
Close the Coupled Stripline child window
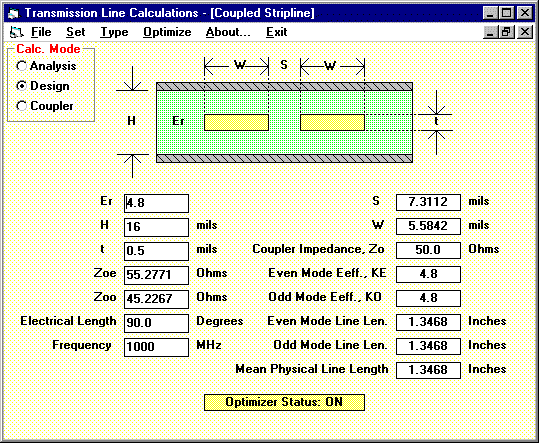(525, 32)
